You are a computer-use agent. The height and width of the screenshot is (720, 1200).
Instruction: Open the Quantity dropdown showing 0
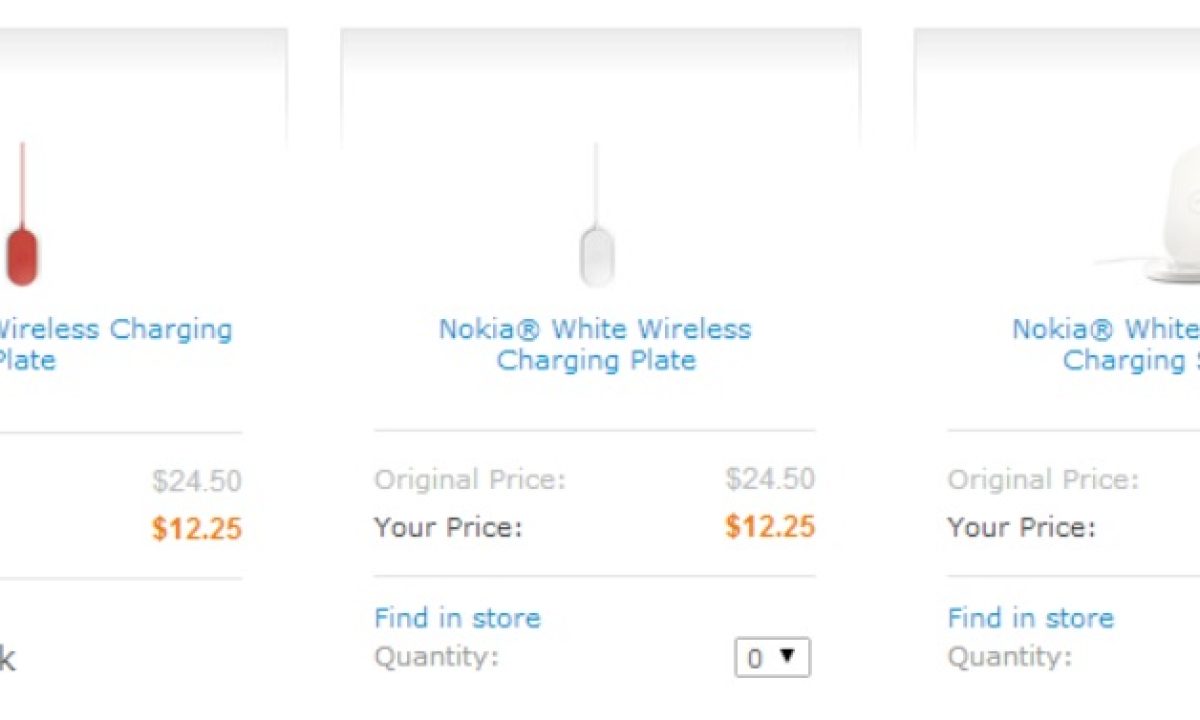coord(772,658)
